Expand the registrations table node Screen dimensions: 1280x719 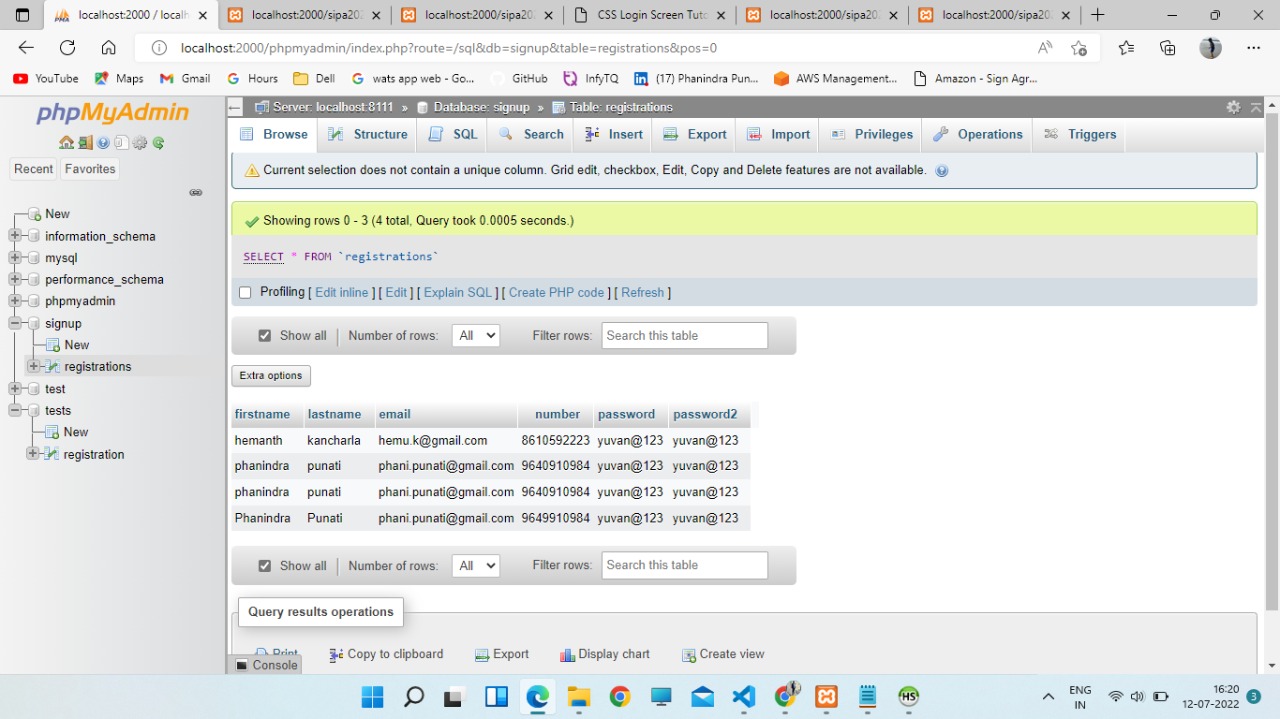(x=33, y=366)
